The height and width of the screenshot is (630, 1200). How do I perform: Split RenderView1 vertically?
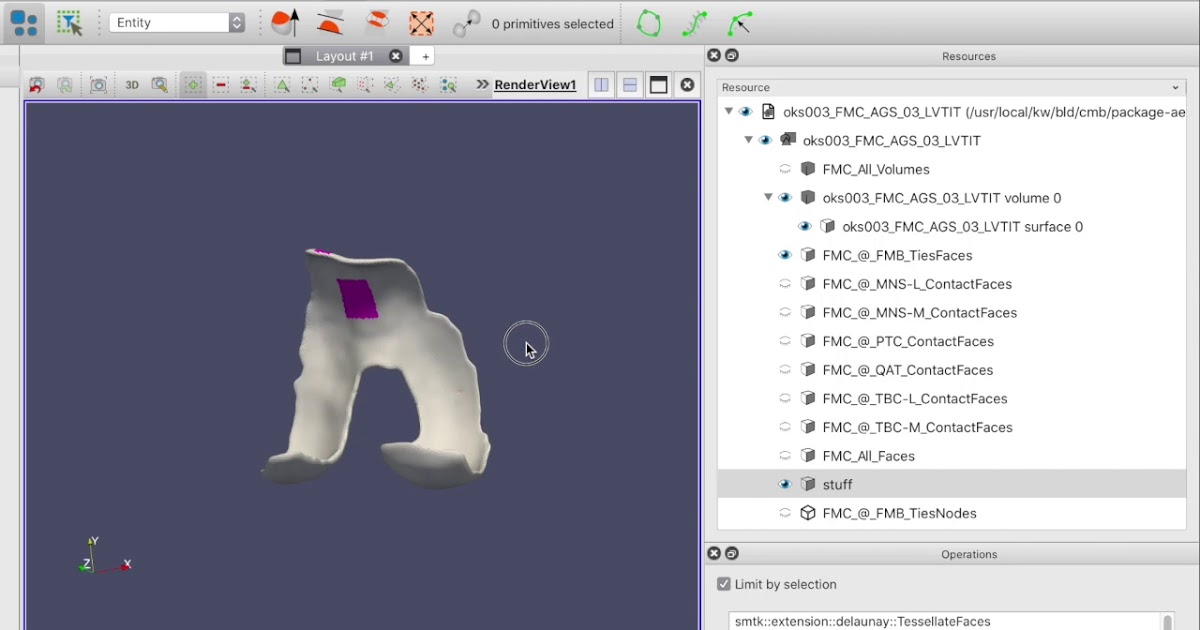pos(630,85)
